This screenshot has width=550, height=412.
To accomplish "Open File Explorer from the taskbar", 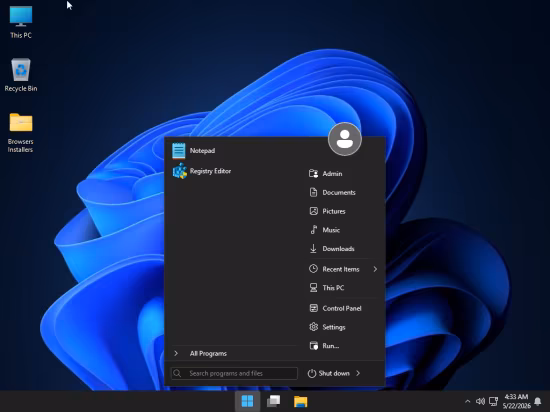I will tap(300, 401).
